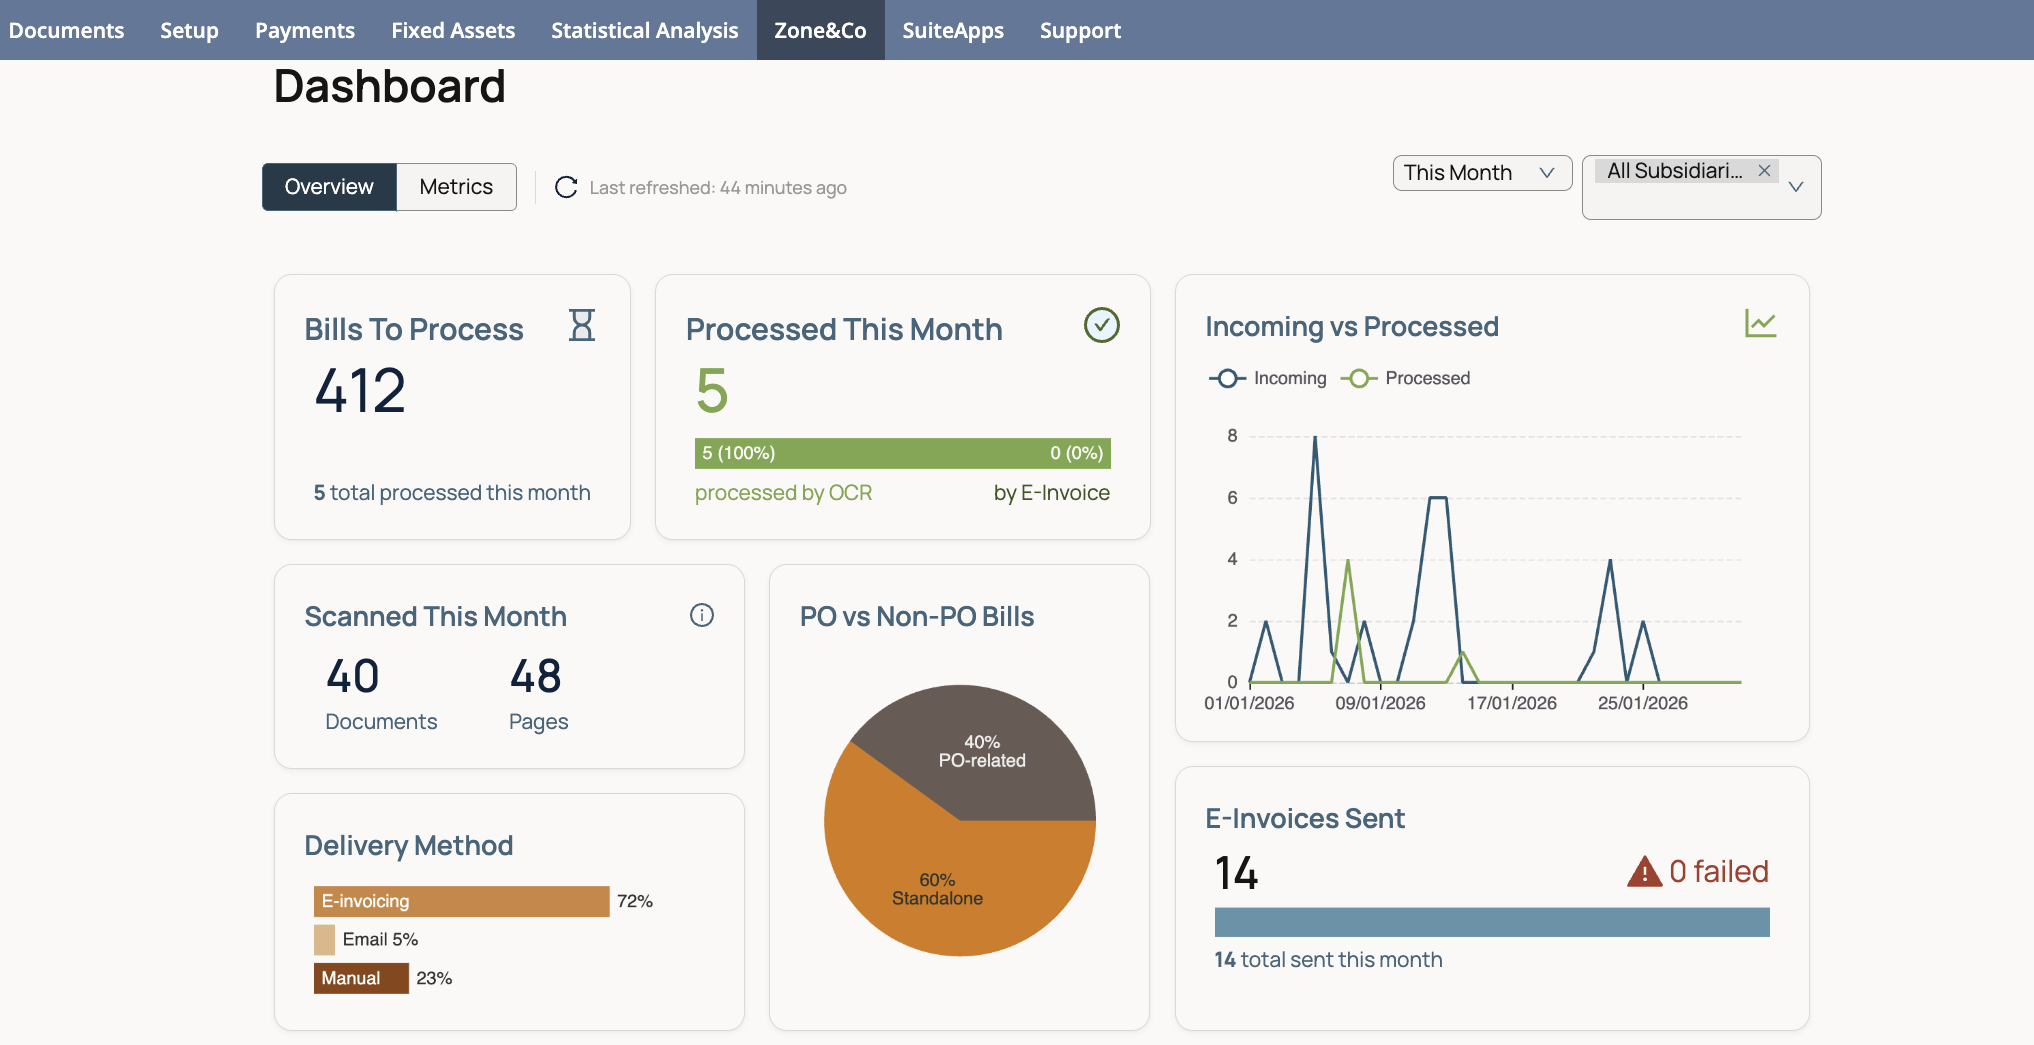Image resolution: width=2034 pixels, height=1045 pixels.
Task: Toggle the Incoming series visibility
Action: tap(1290, 378)
